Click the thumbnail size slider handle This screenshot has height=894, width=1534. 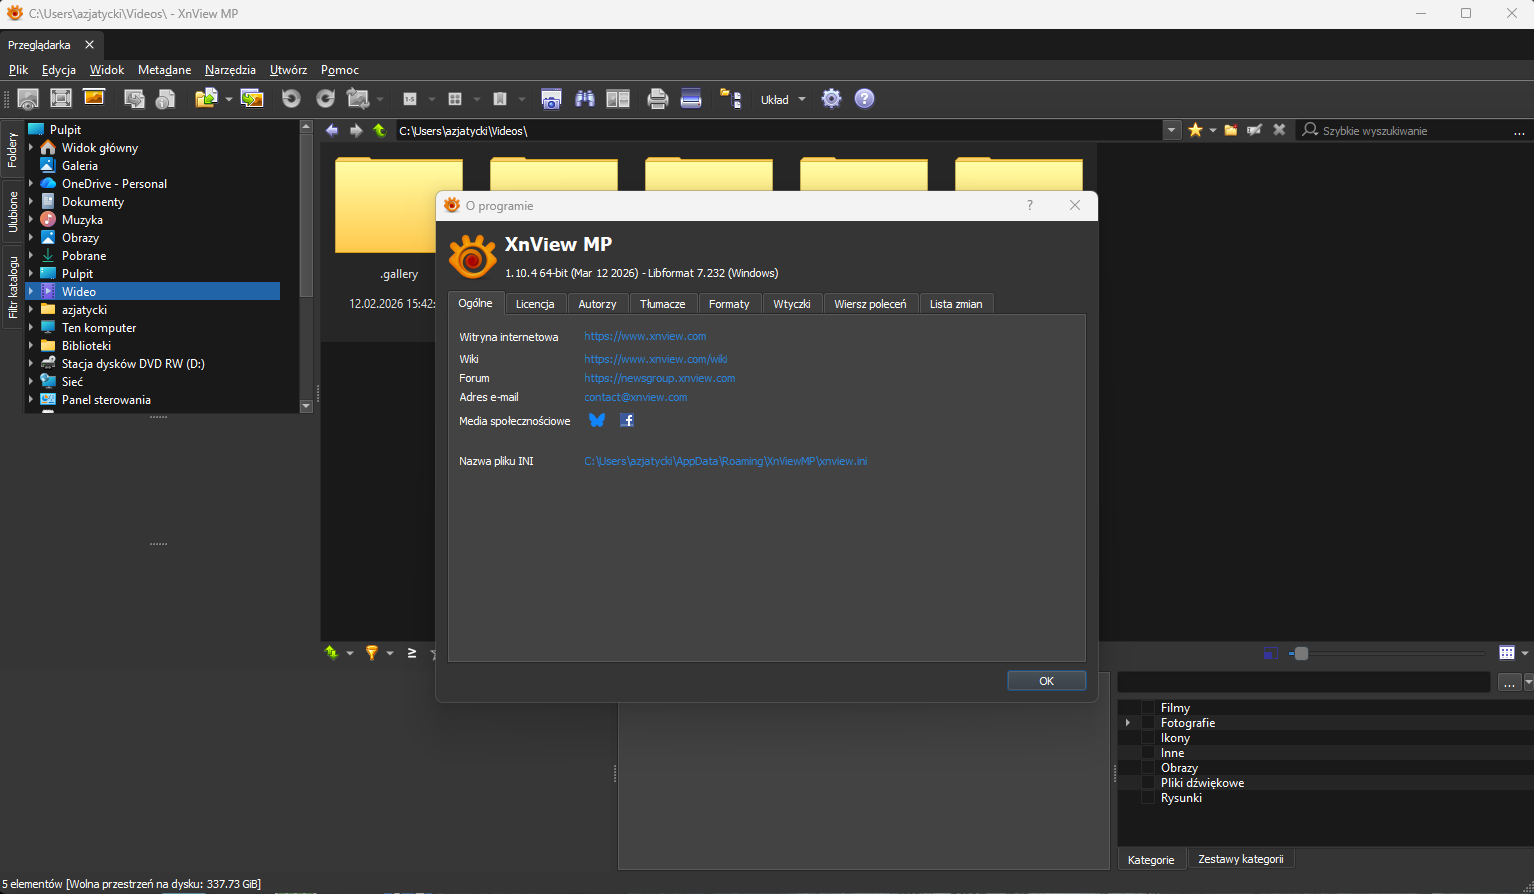click(x=1301, y=654)
